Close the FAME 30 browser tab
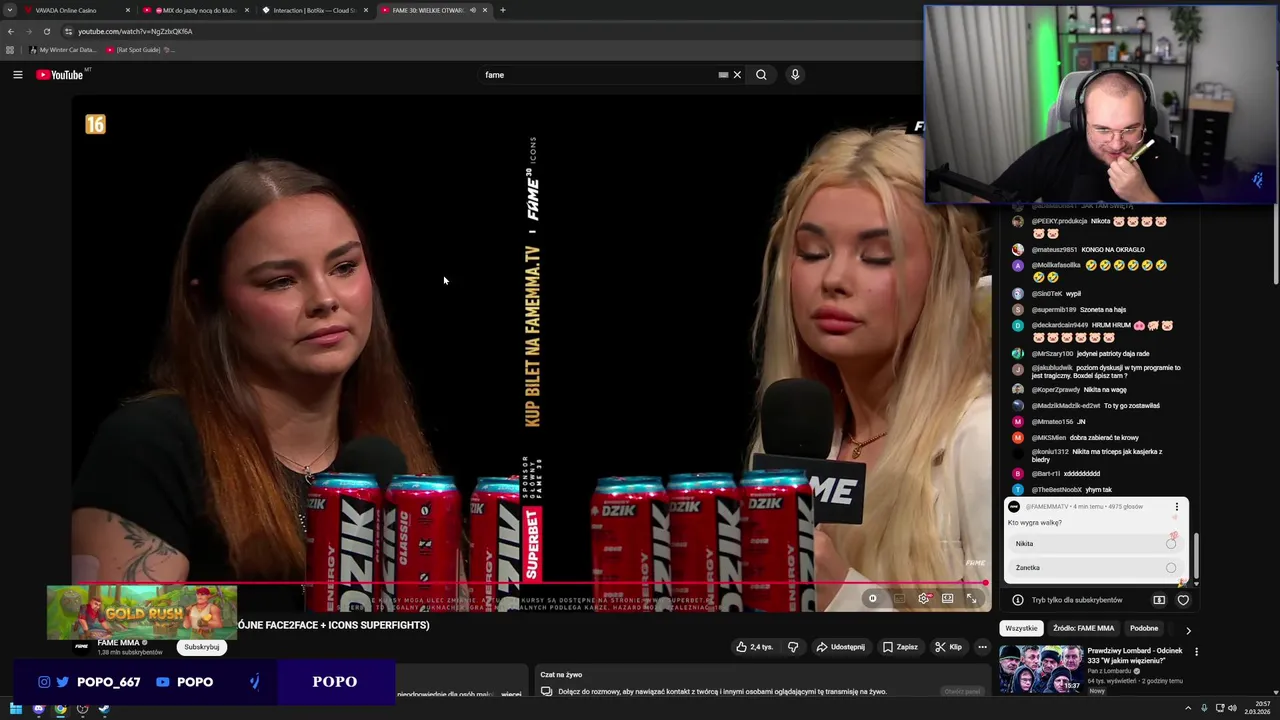This screenshot has height=720, width=1280. 485,10
